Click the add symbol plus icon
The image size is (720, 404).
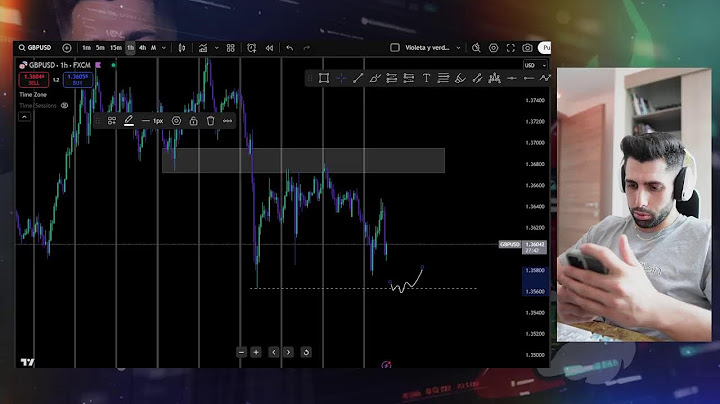coord(67,48)
